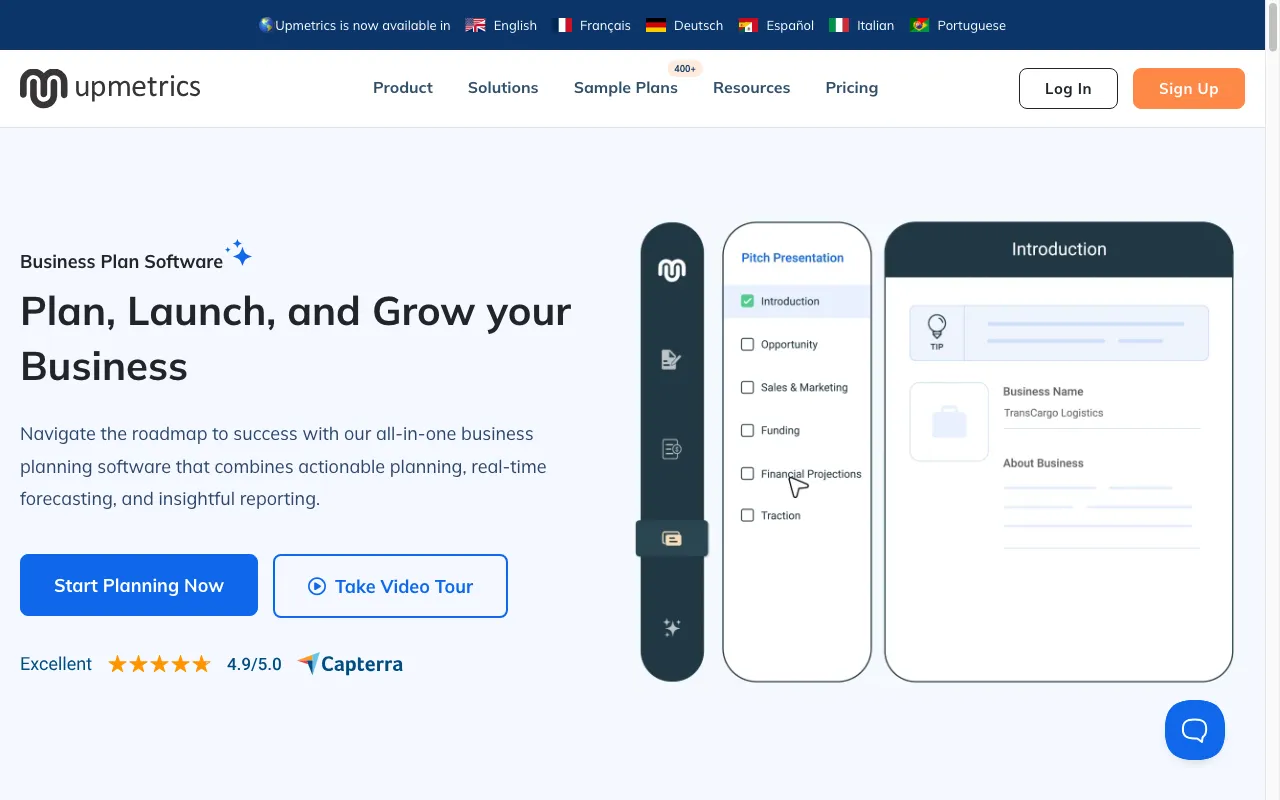Open the chat widget bubble
Screen dimensions: 1280x800
[1195, 730]
